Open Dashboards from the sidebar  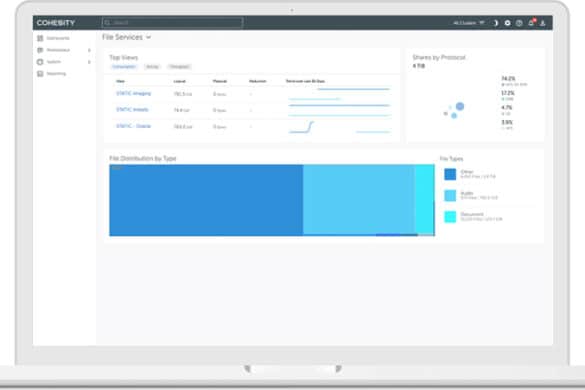[x=58, y=38]
